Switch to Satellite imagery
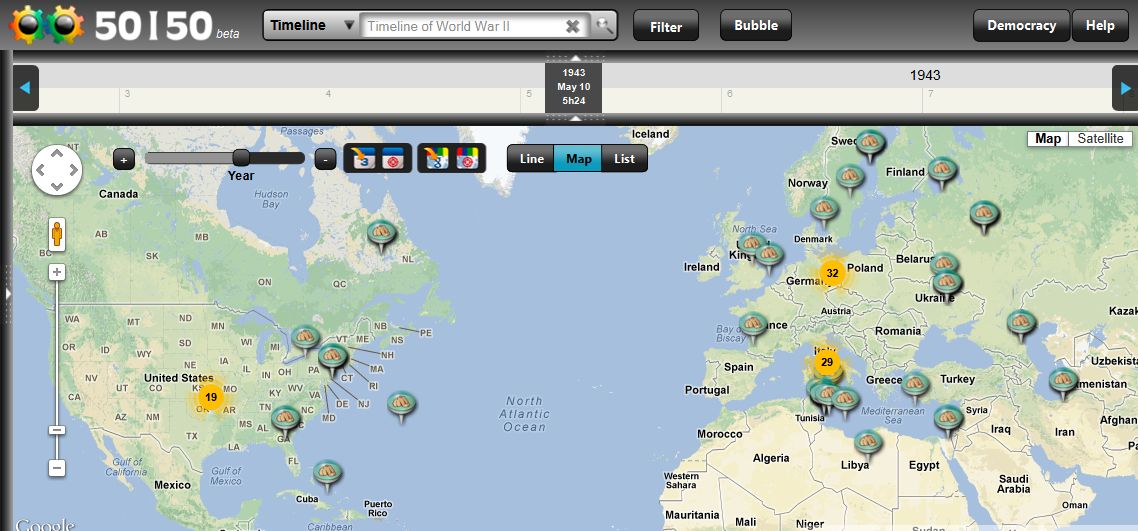 [x=1100, y=139]
